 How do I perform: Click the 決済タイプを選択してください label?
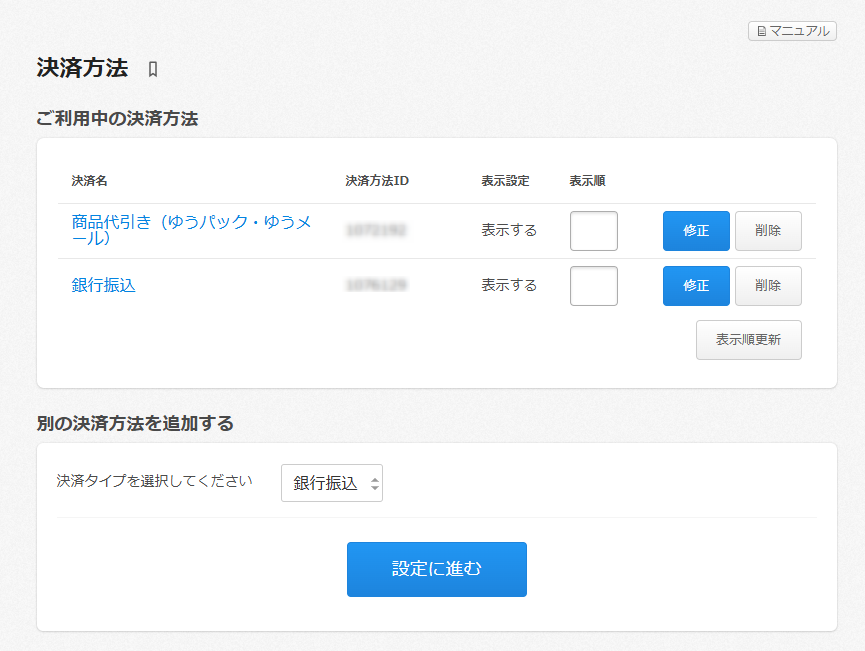(x=155, y=481)
